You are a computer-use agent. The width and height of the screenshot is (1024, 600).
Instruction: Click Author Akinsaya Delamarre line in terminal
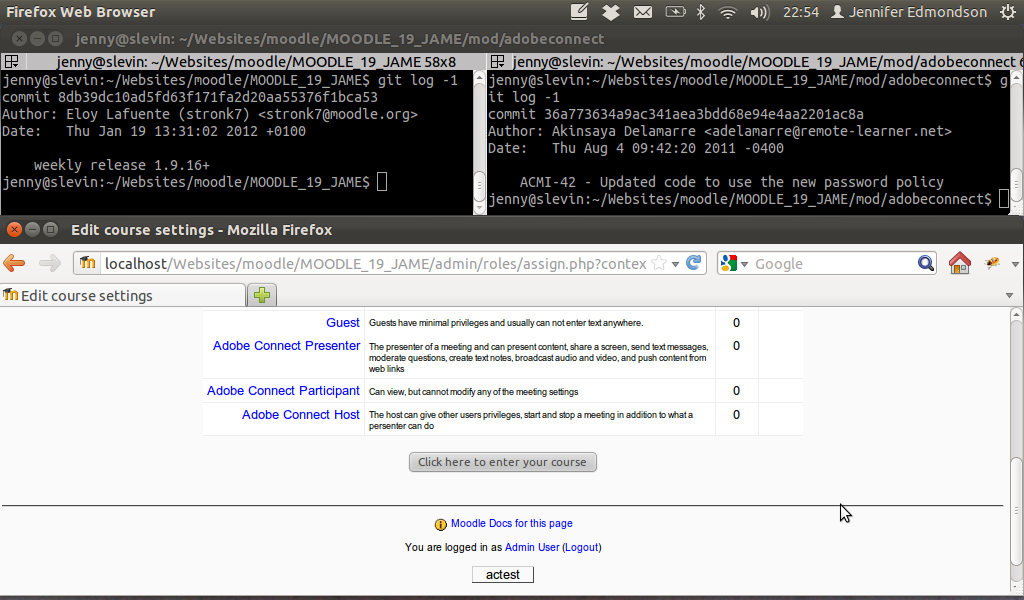coord(720,131)
